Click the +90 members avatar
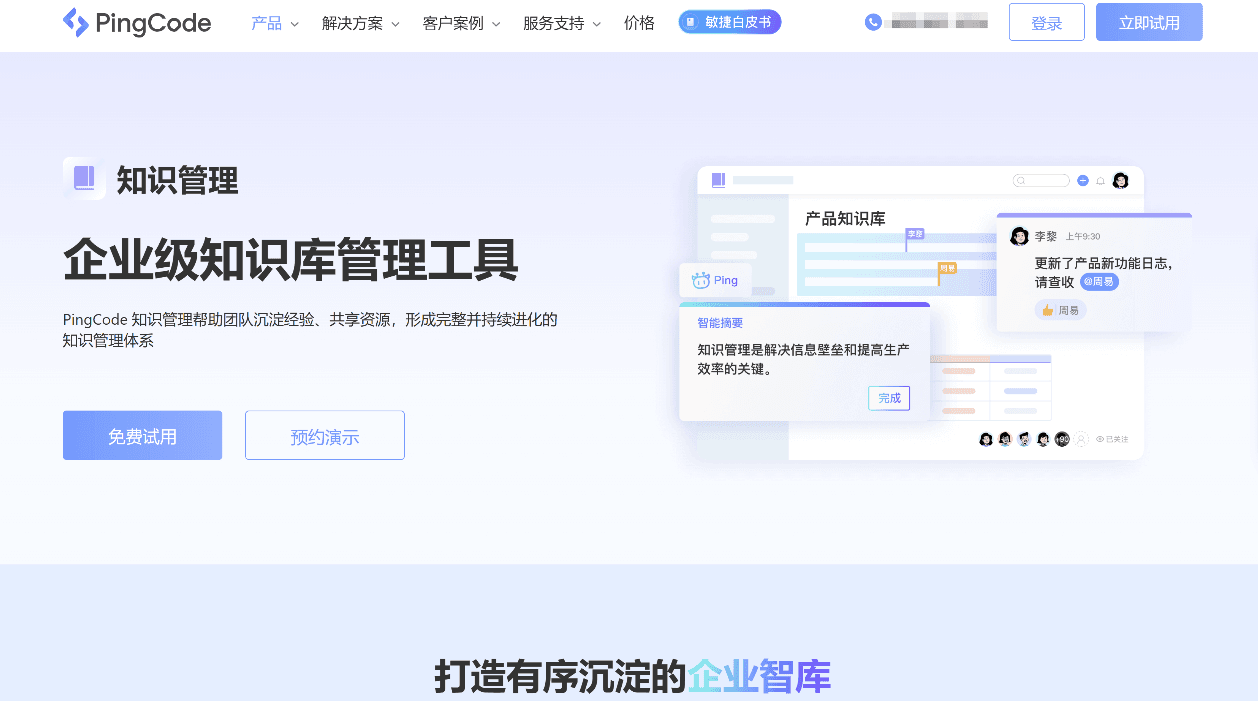 click(x=1062, y=439)
